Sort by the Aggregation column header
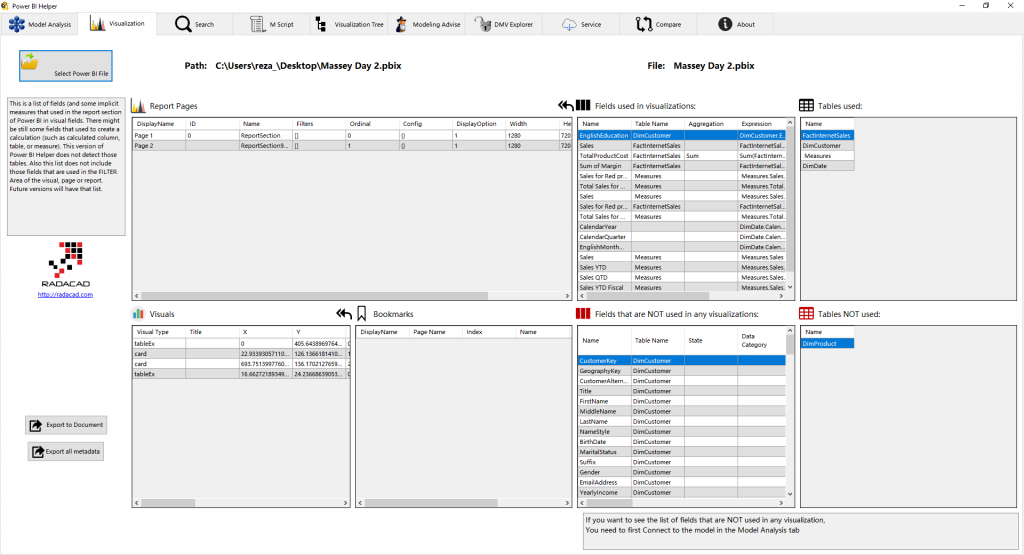The width and height of the screenshot is (1024, 555). (x=706, y=124)
